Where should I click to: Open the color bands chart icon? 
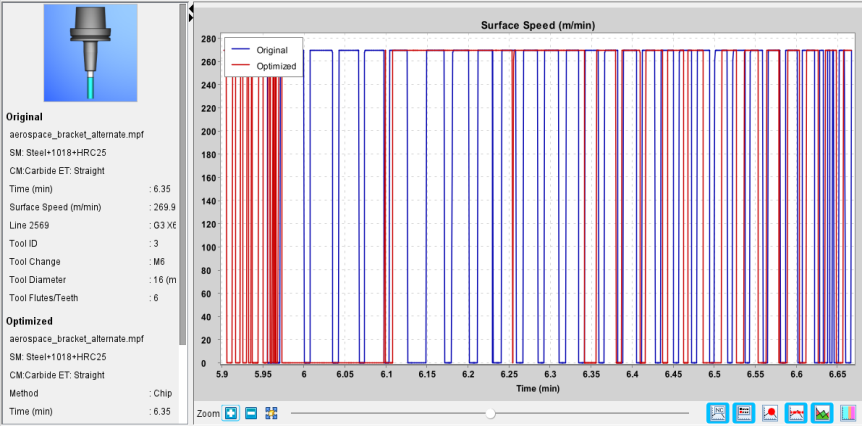(x=848, y=412)
